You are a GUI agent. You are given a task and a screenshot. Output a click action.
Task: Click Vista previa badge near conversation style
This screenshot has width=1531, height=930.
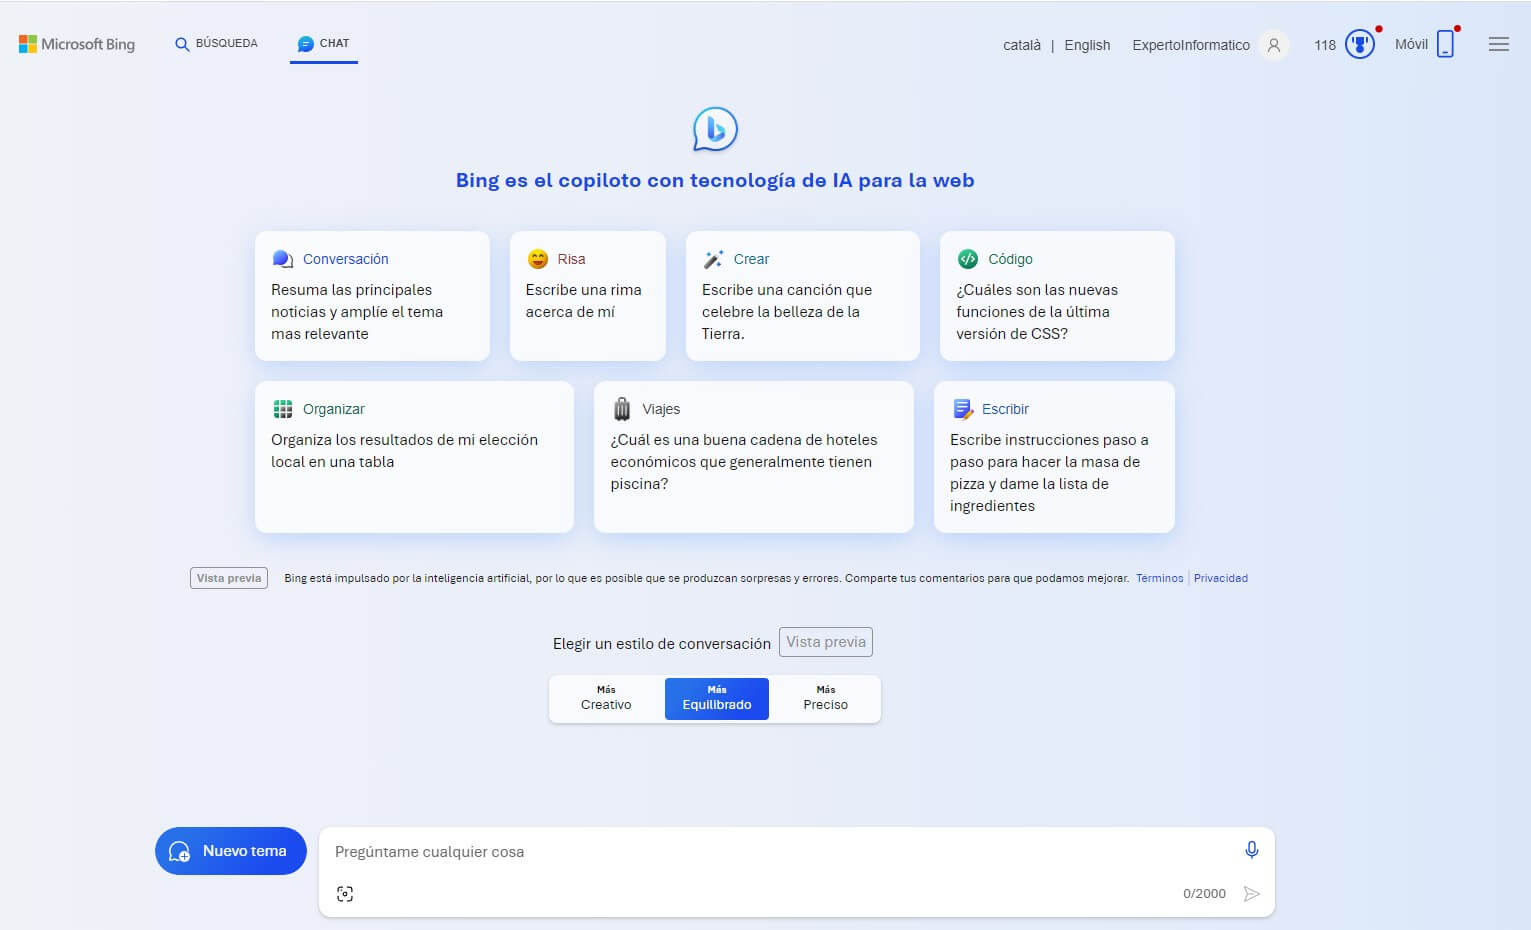(x=826, y=642)
